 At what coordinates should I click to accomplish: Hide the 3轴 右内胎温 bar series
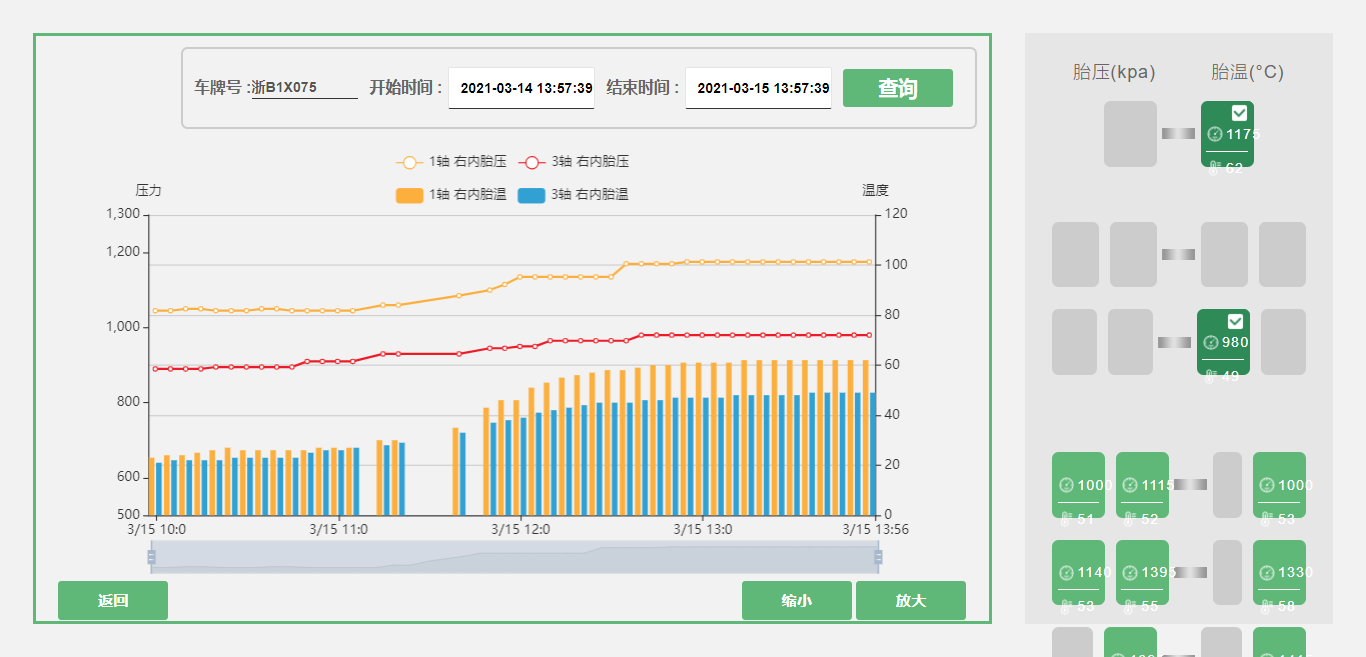[x=573, y=195]
